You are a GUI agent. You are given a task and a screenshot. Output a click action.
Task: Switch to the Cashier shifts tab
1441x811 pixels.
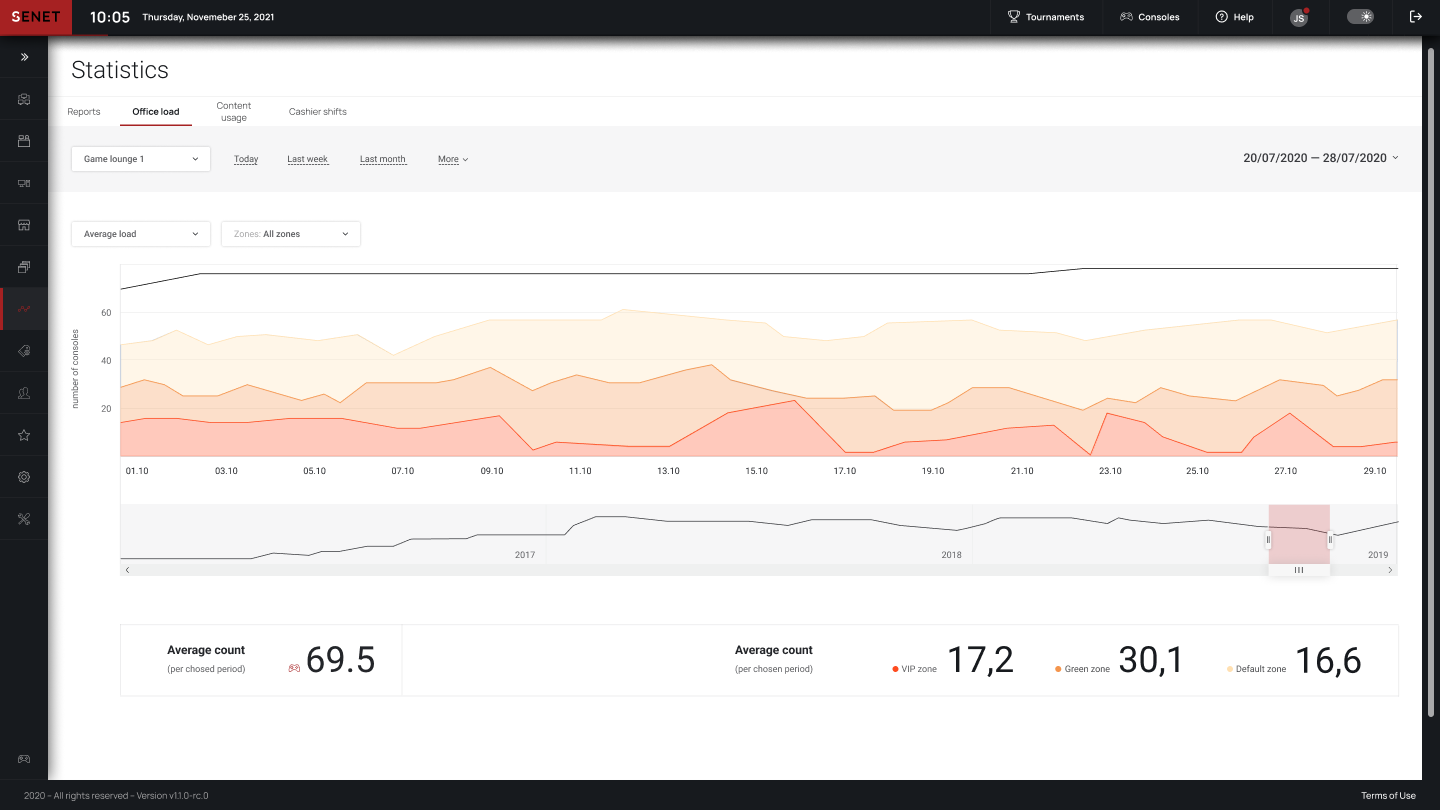coord(318,112)
